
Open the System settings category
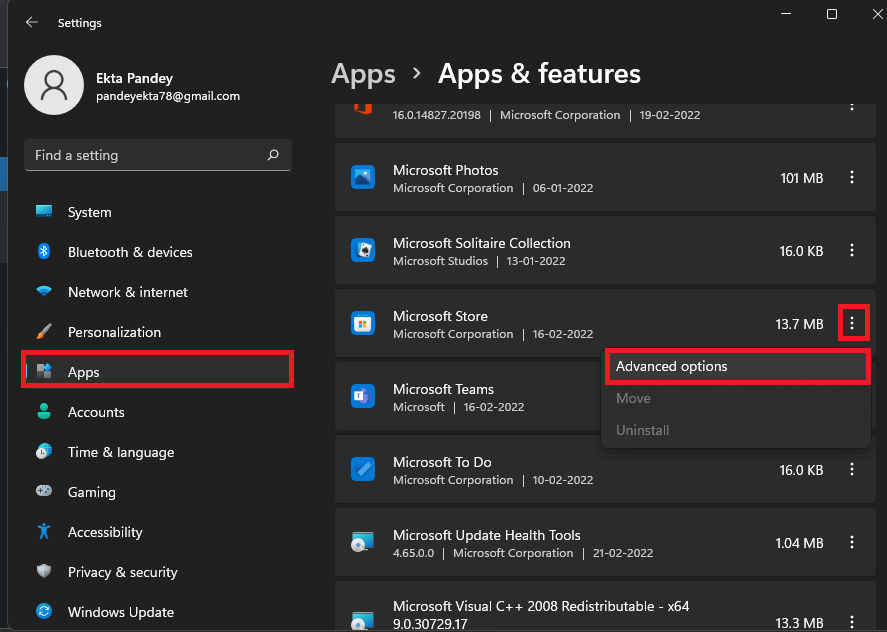pyautogui.click(x=89, y=212)
